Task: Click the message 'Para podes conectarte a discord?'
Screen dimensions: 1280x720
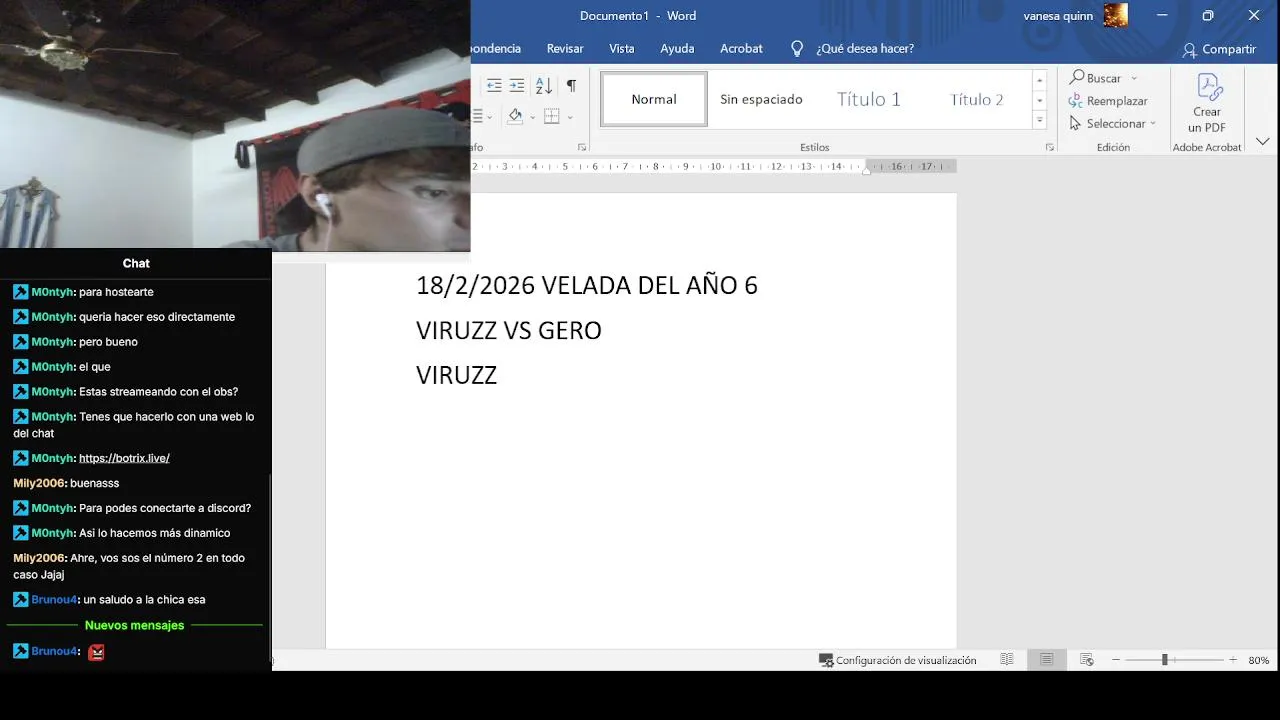Action: tap(165, 508)
